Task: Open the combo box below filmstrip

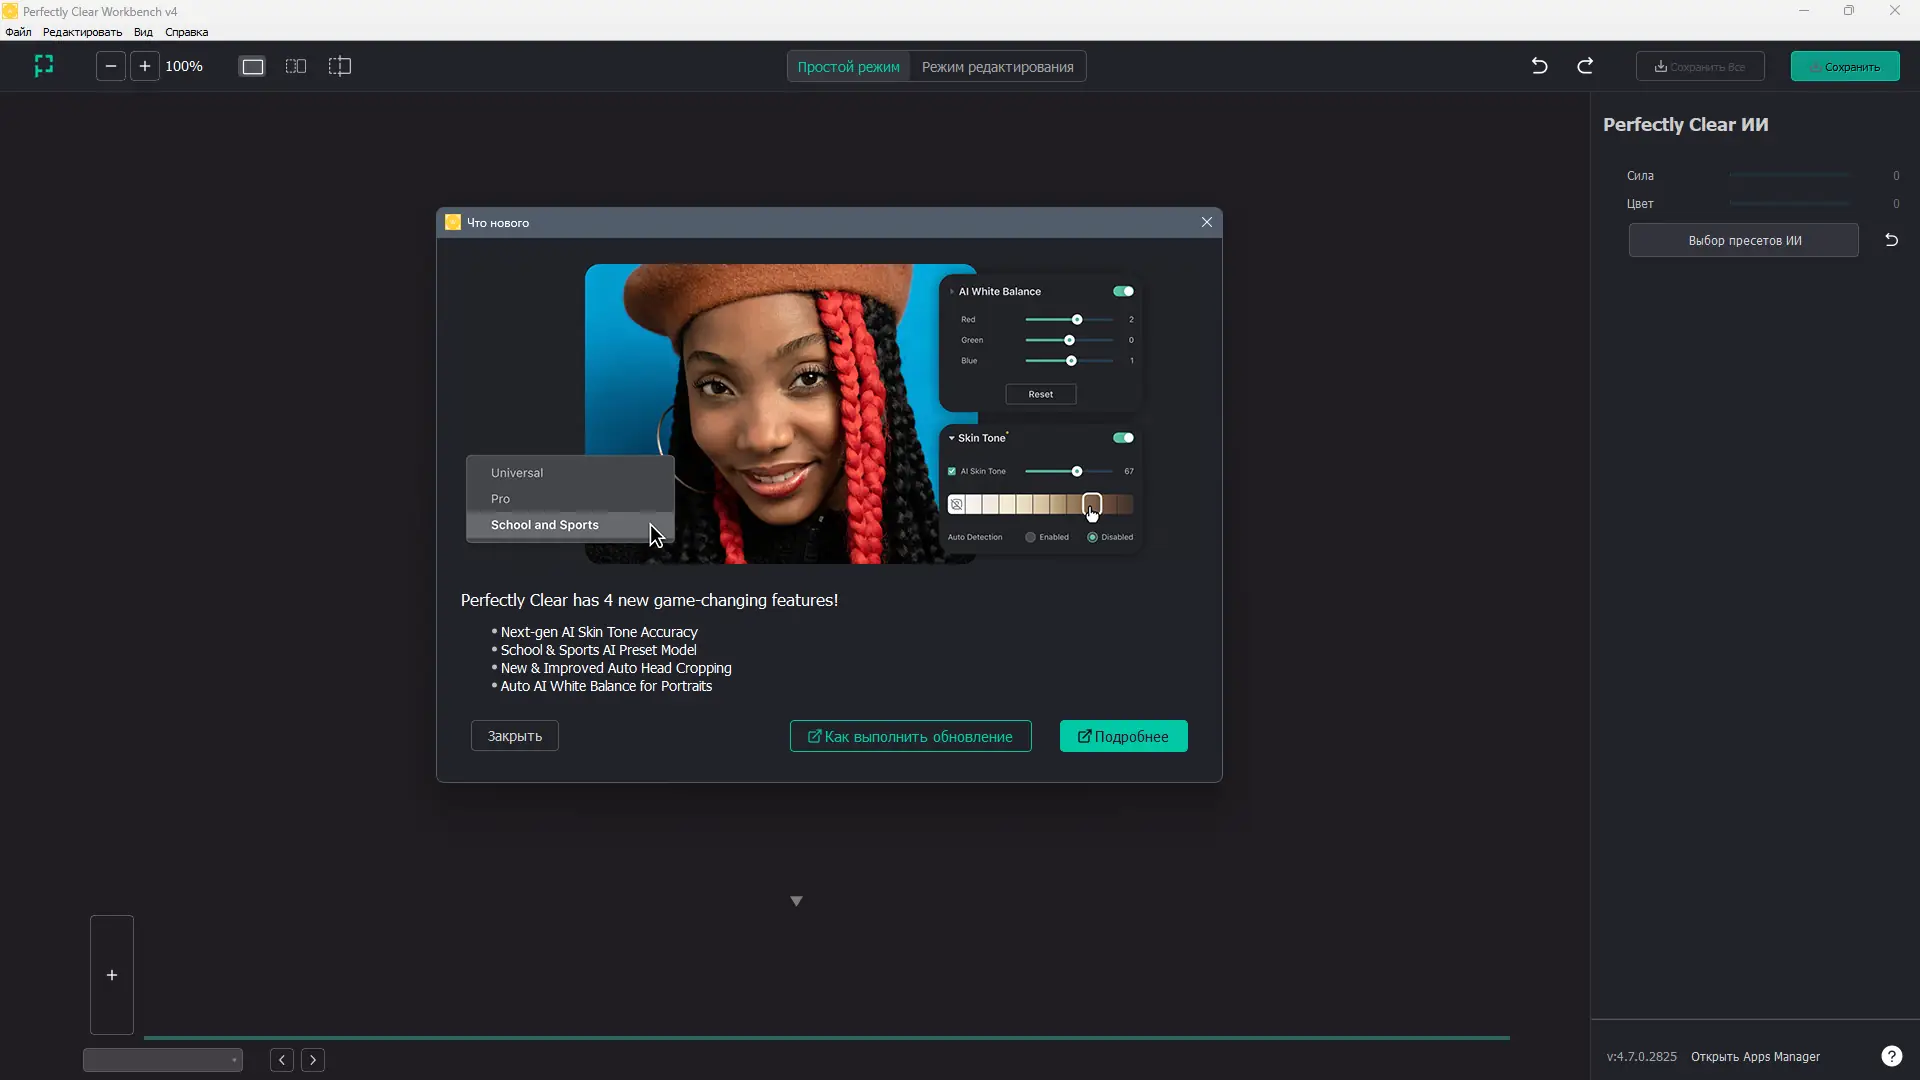Action: [163, 1060]
